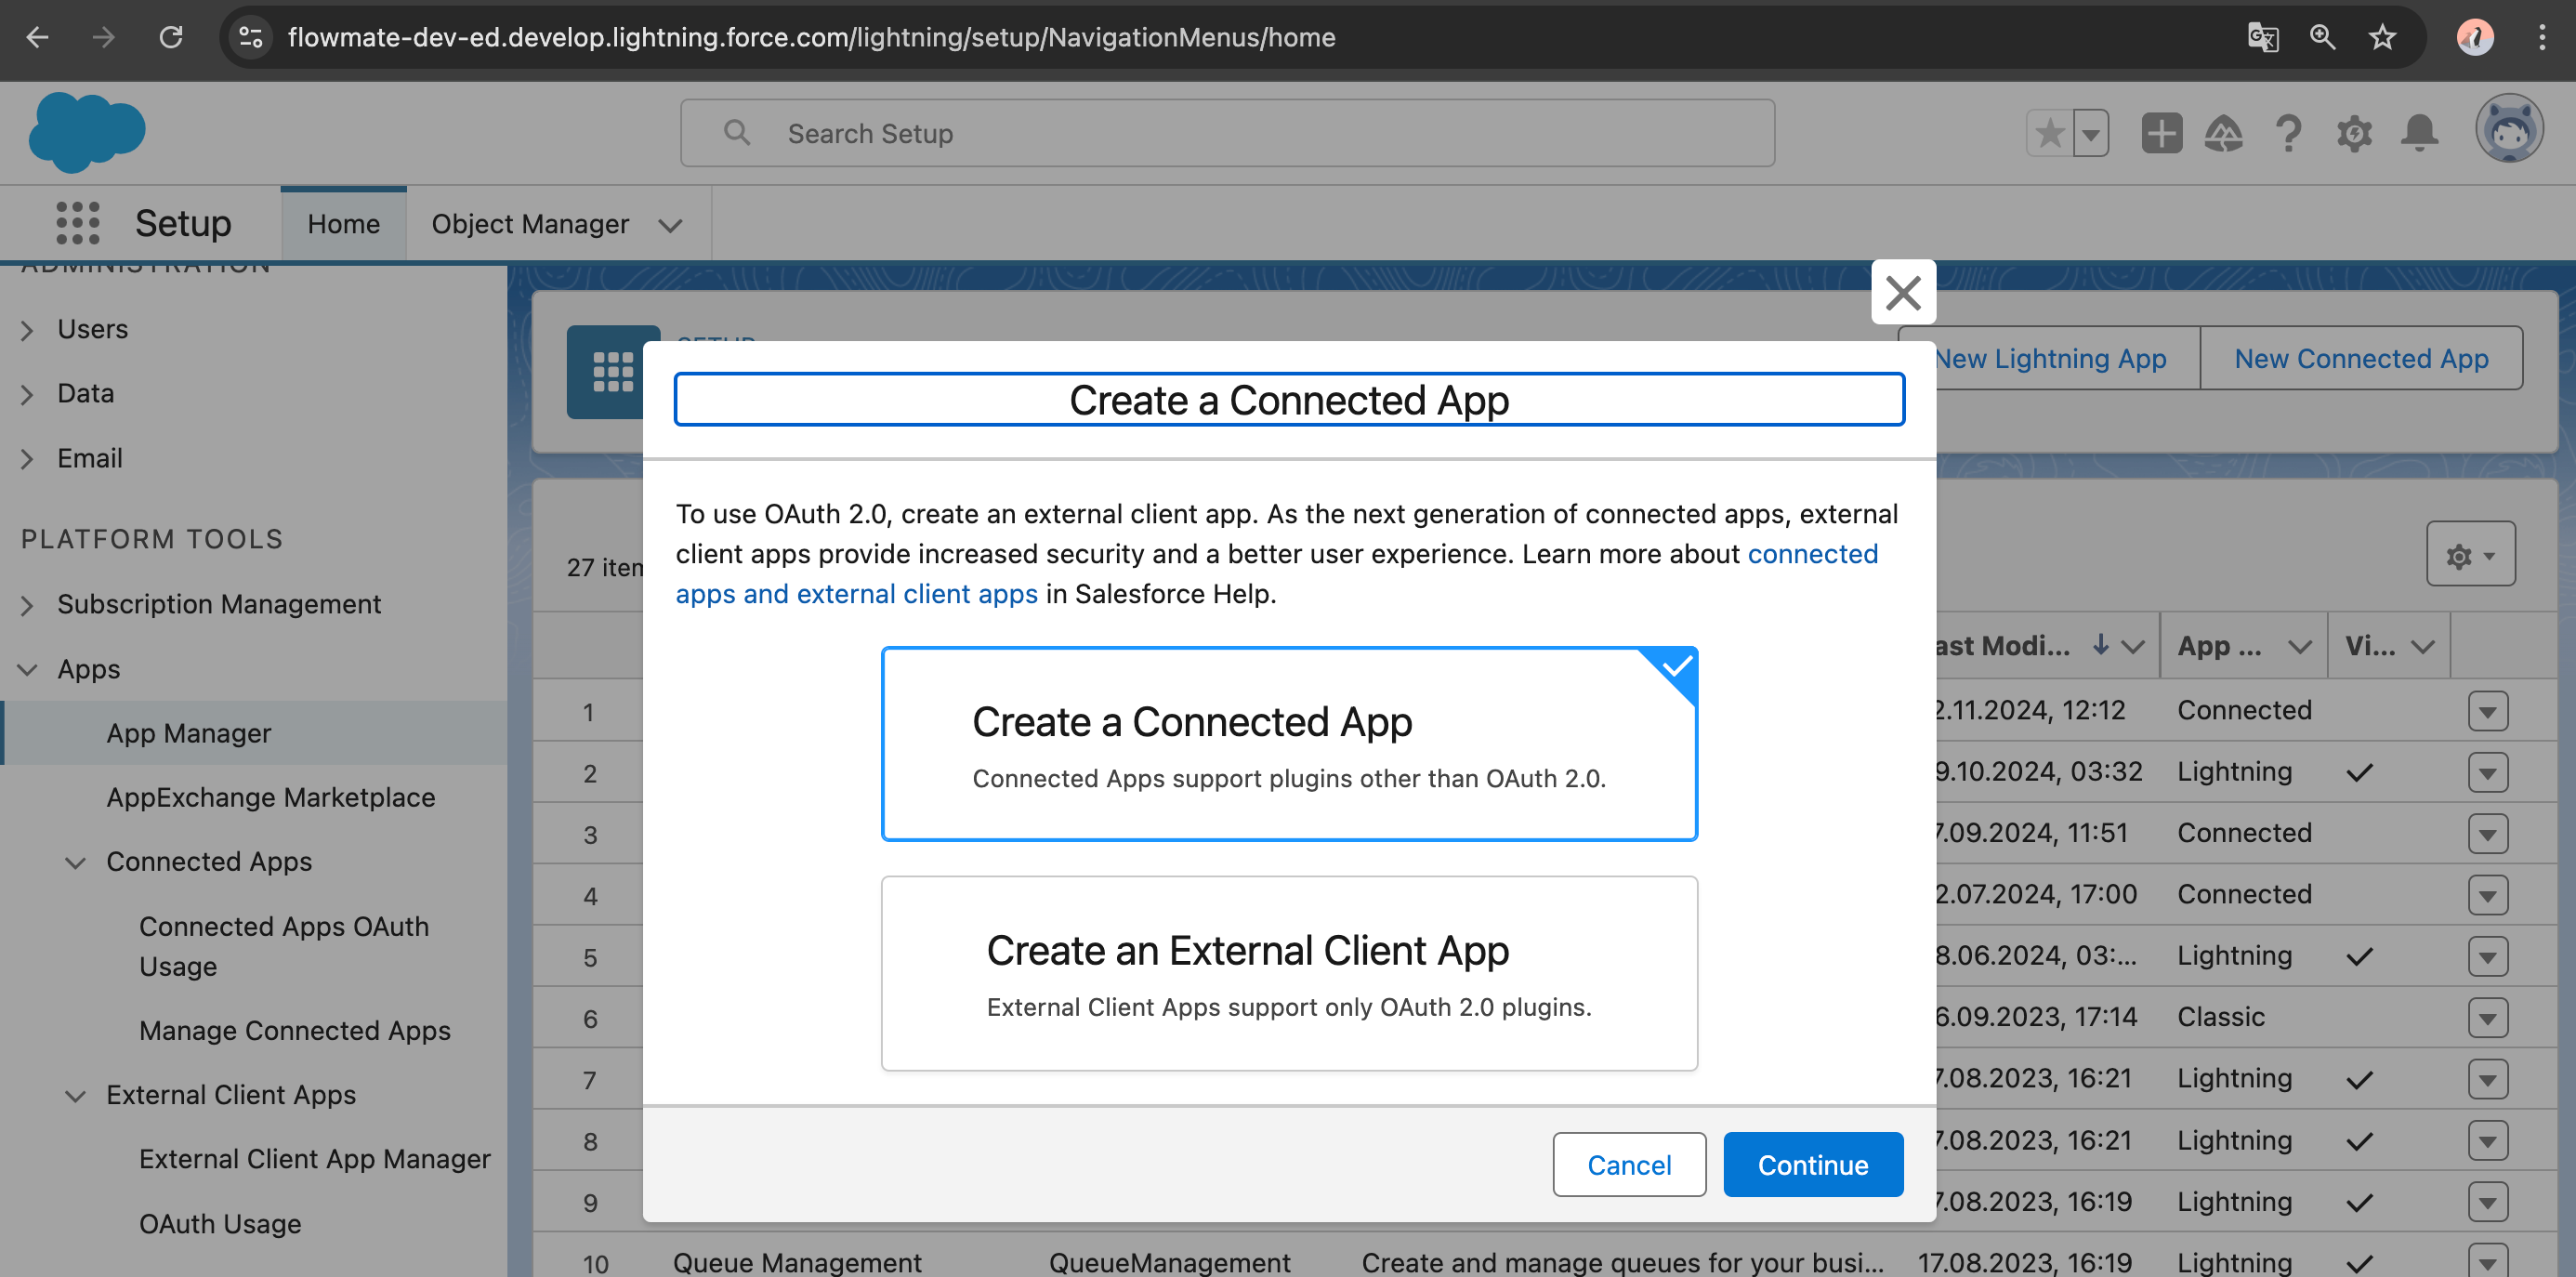Screen dimensions: 2576x1277
Task: Click the Salesforce cloud logo
Action: 87,131
